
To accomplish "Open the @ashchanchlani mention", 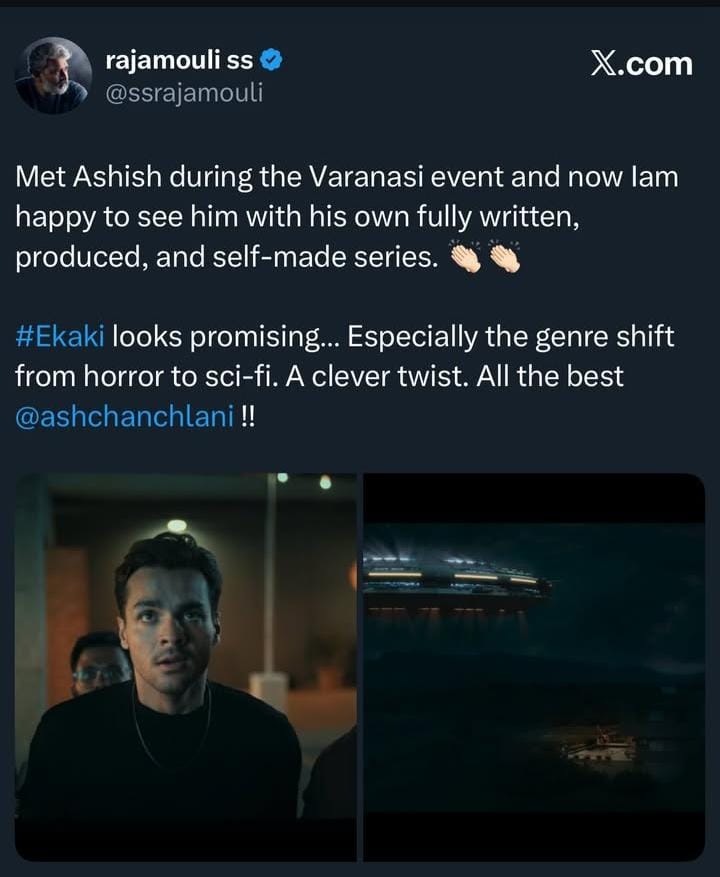I will click(124, 417).
